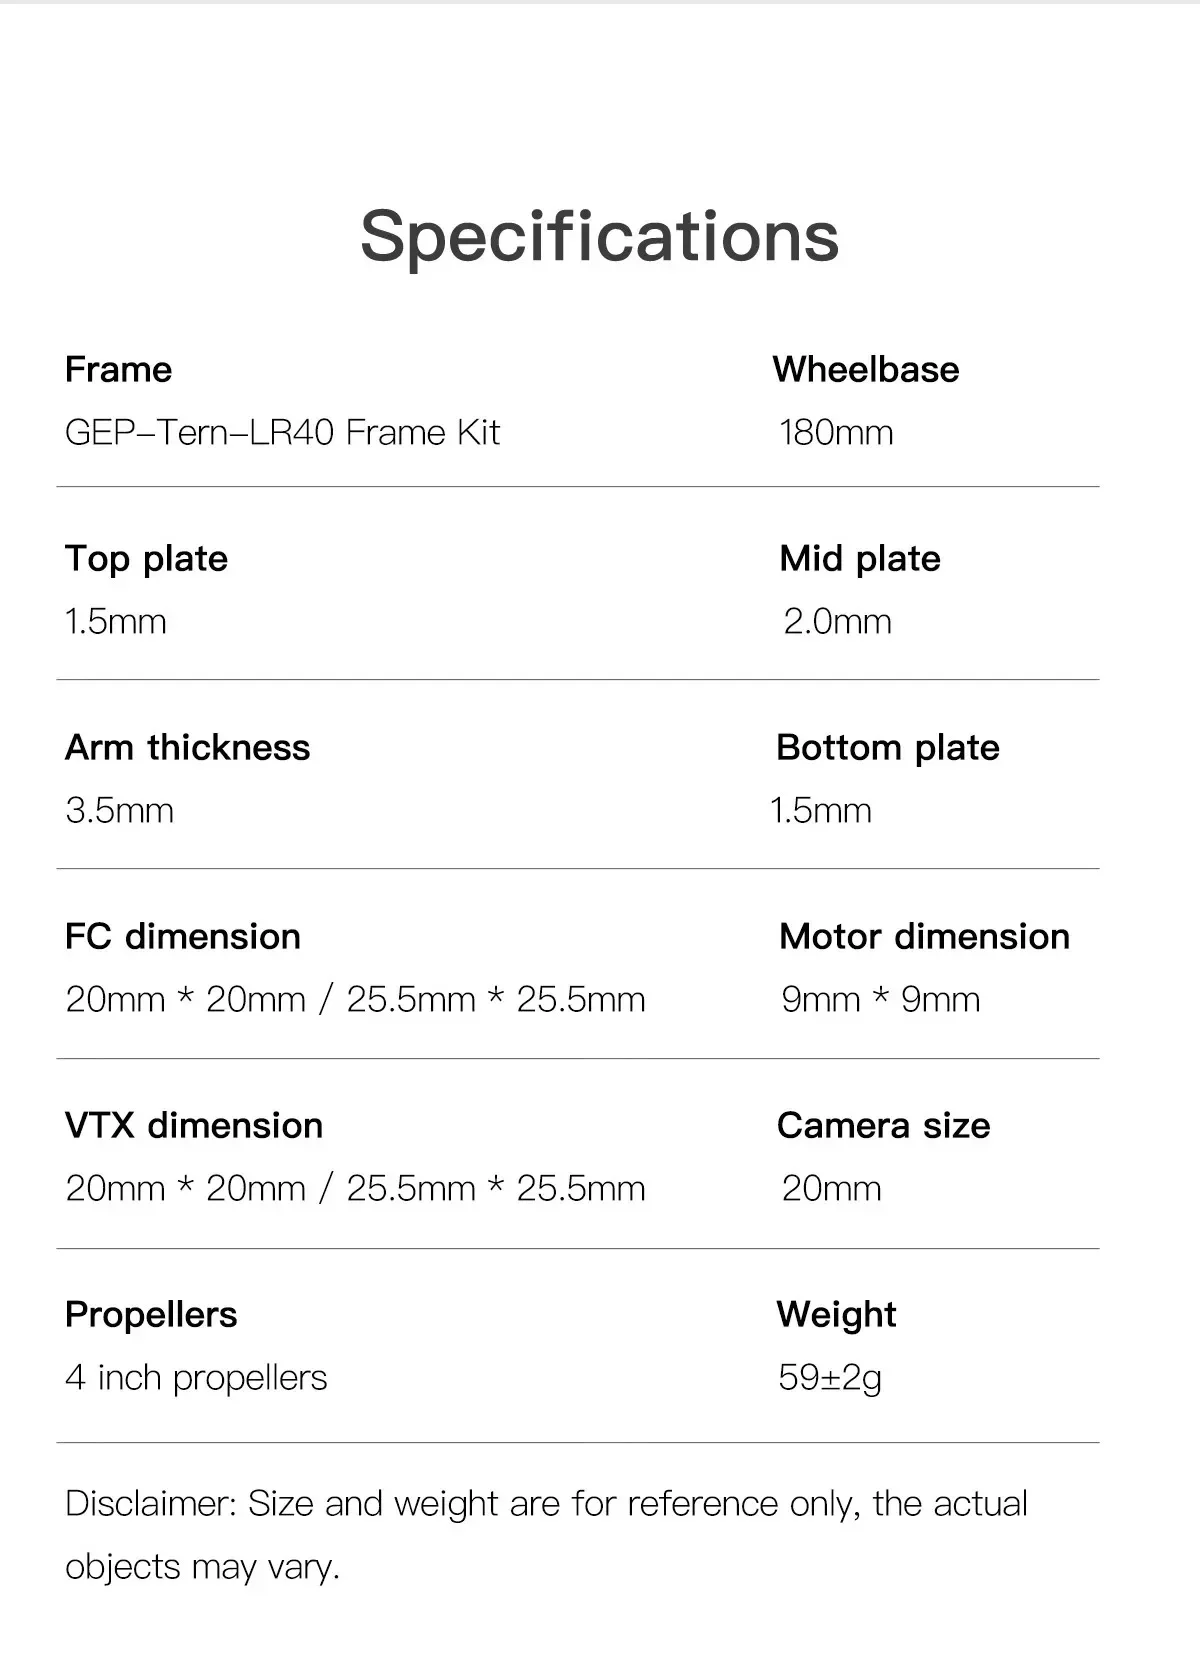Click the FC dimension label
Screen dimensions: 1200x1671
(183, 937)
